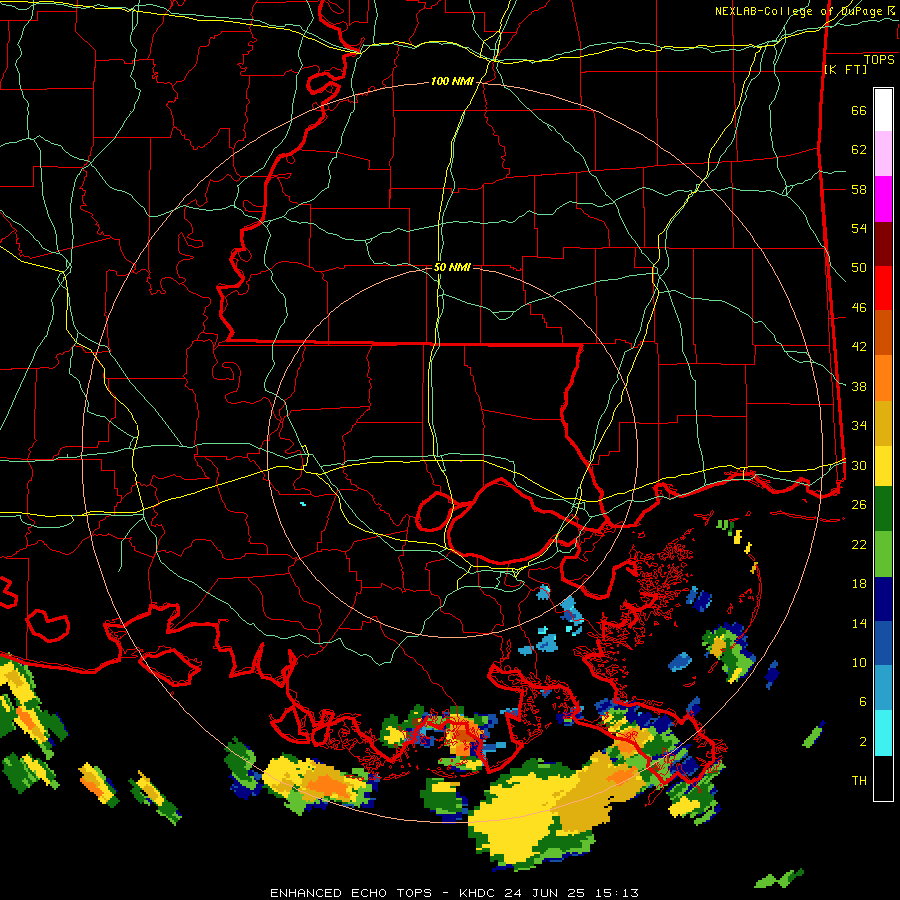Click the 2 legend value
The height and width of the screenshot is (900, 900).
[x=862, y=742]
